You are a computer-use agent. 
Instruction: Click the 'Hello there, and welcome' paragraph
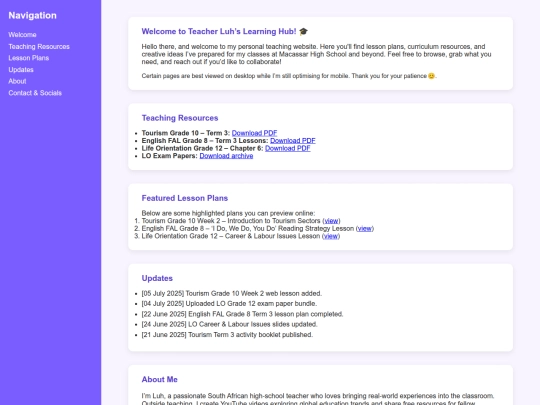pos(316,54)
